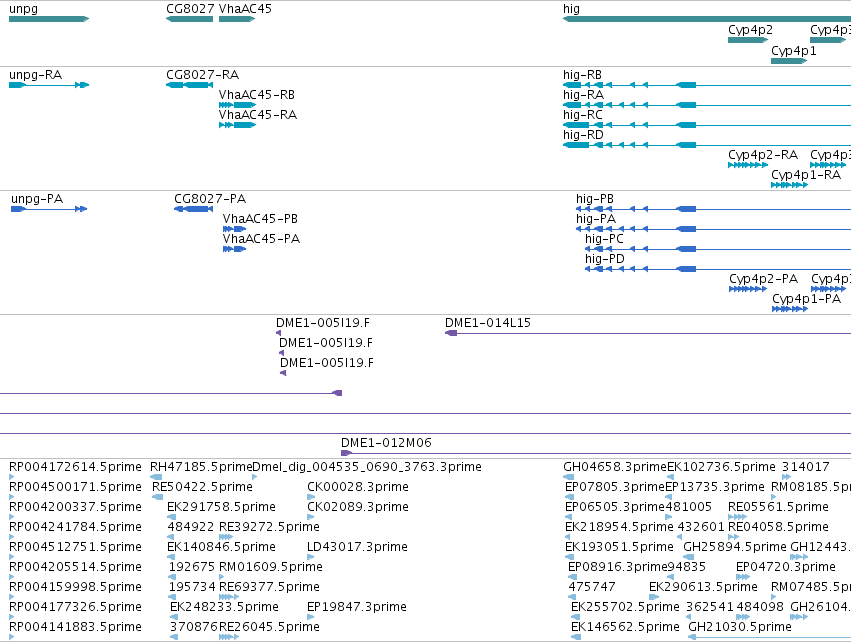Select the CK02089.3prime EST label

(x=358, y=507)
